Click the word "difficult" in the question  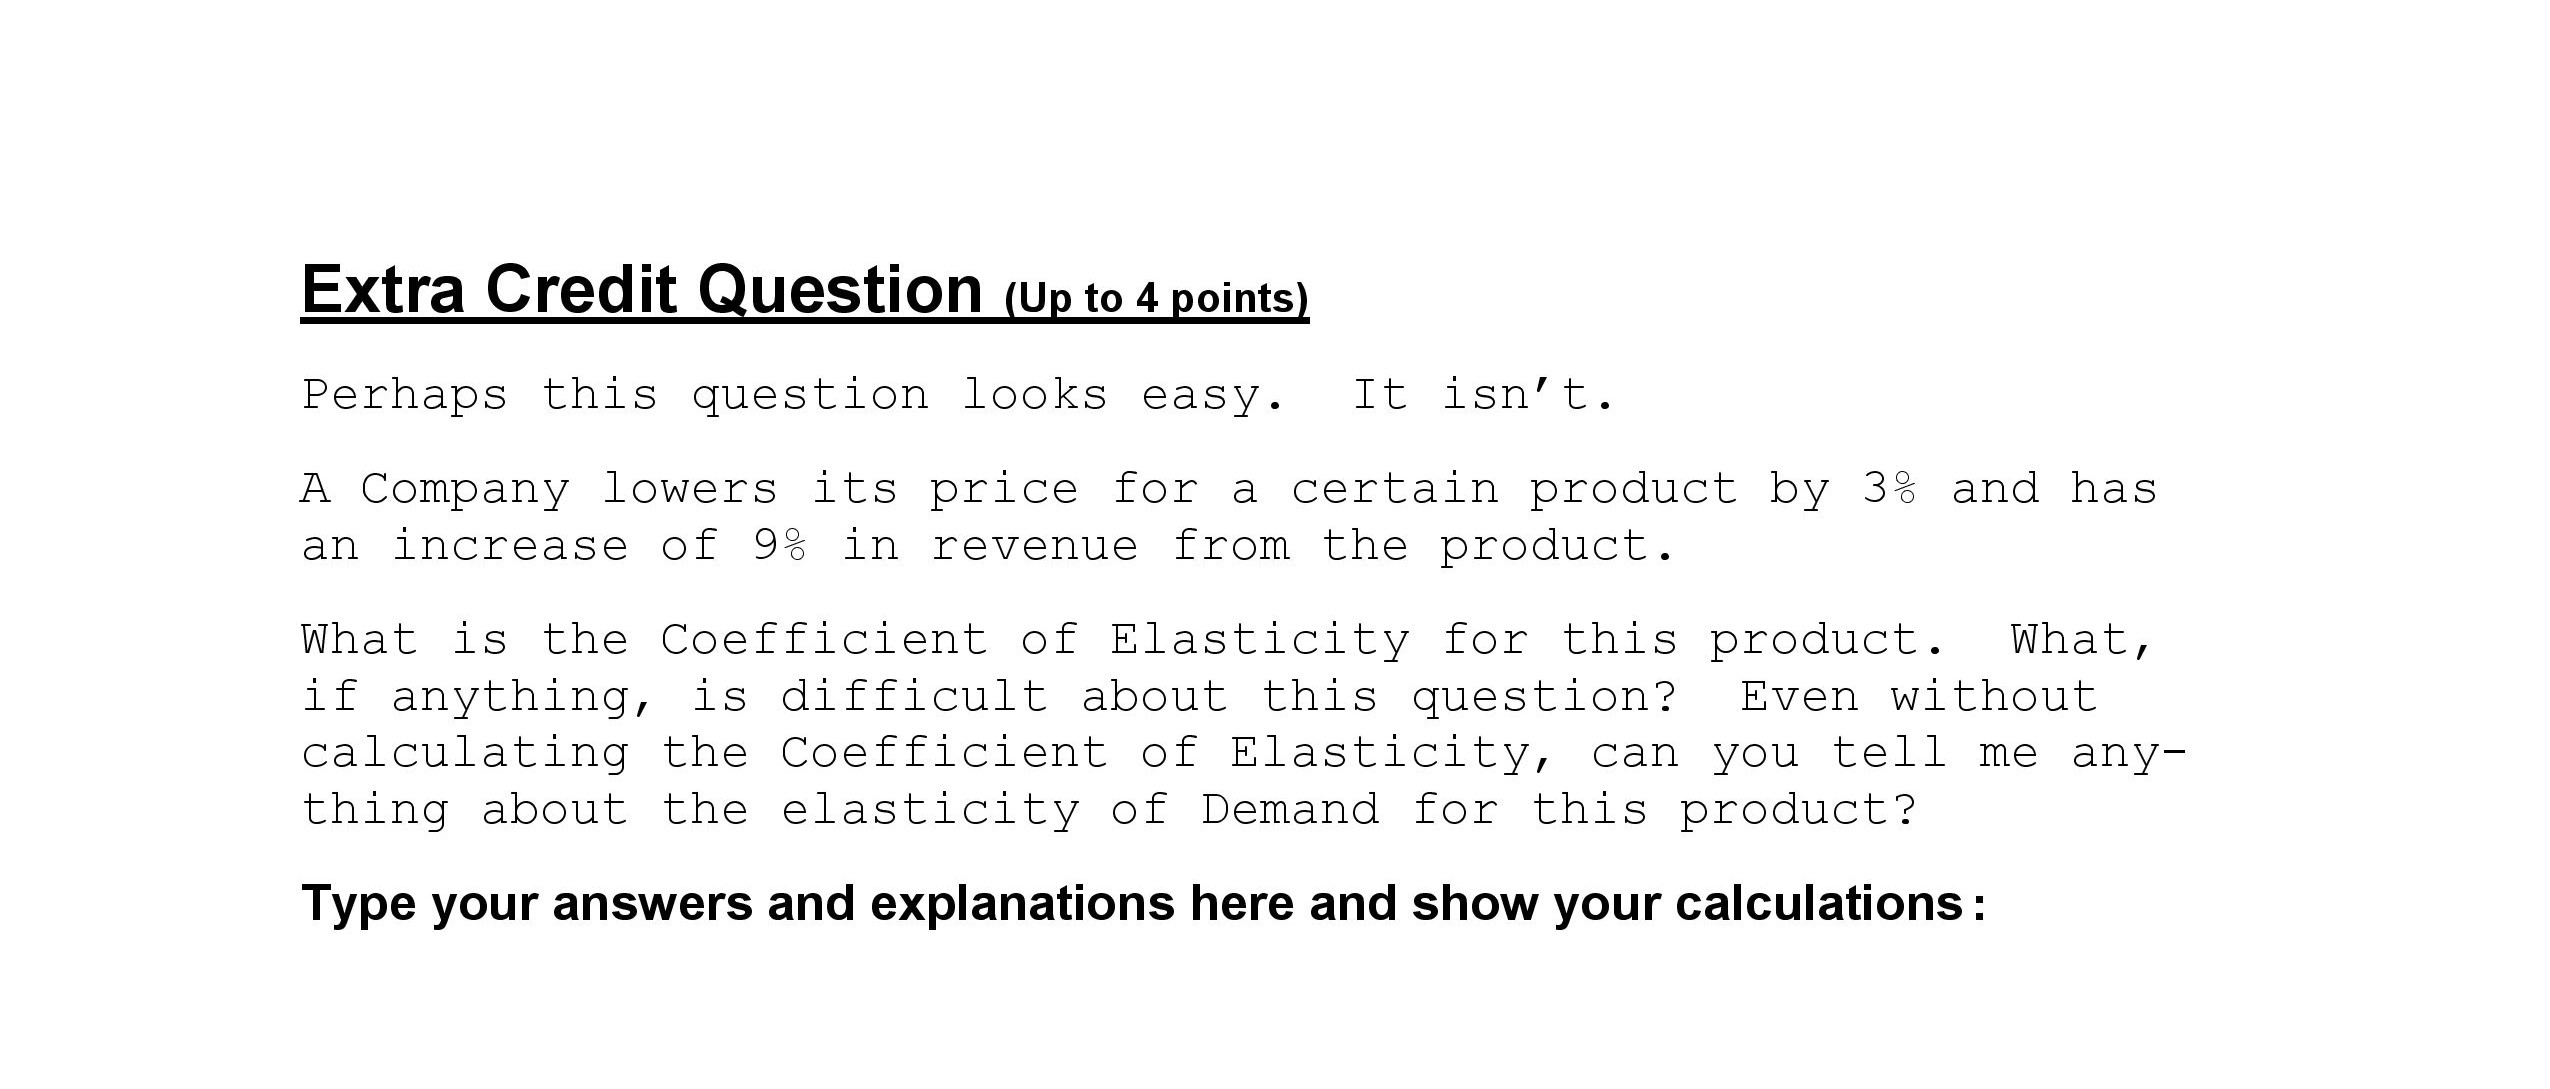(x=914, y=697)
